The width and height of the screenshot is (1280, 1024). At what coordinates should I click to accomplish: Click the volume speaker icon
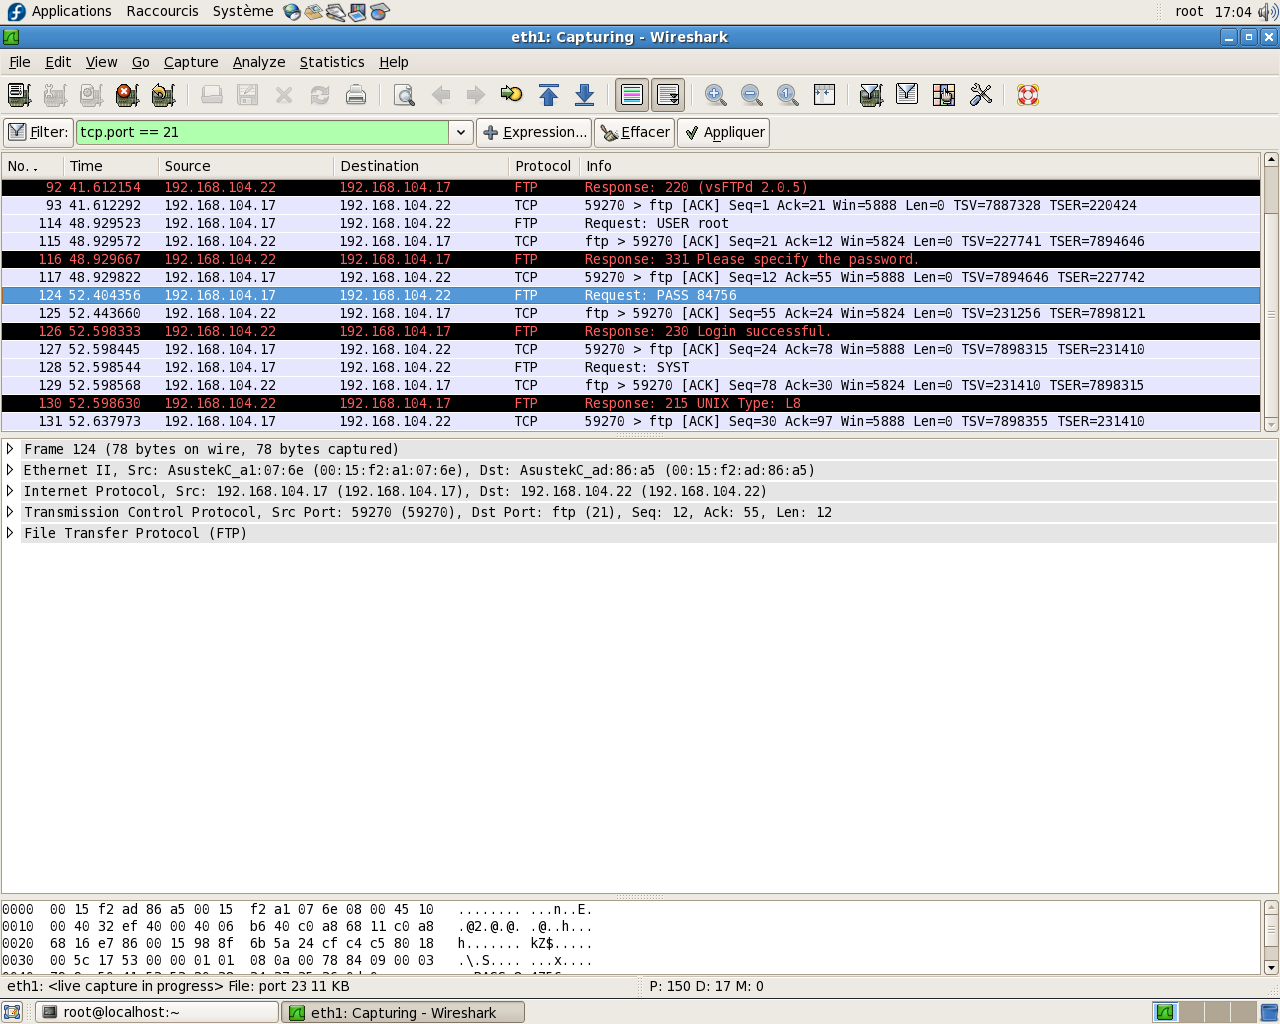click(x=1267, y=12)
